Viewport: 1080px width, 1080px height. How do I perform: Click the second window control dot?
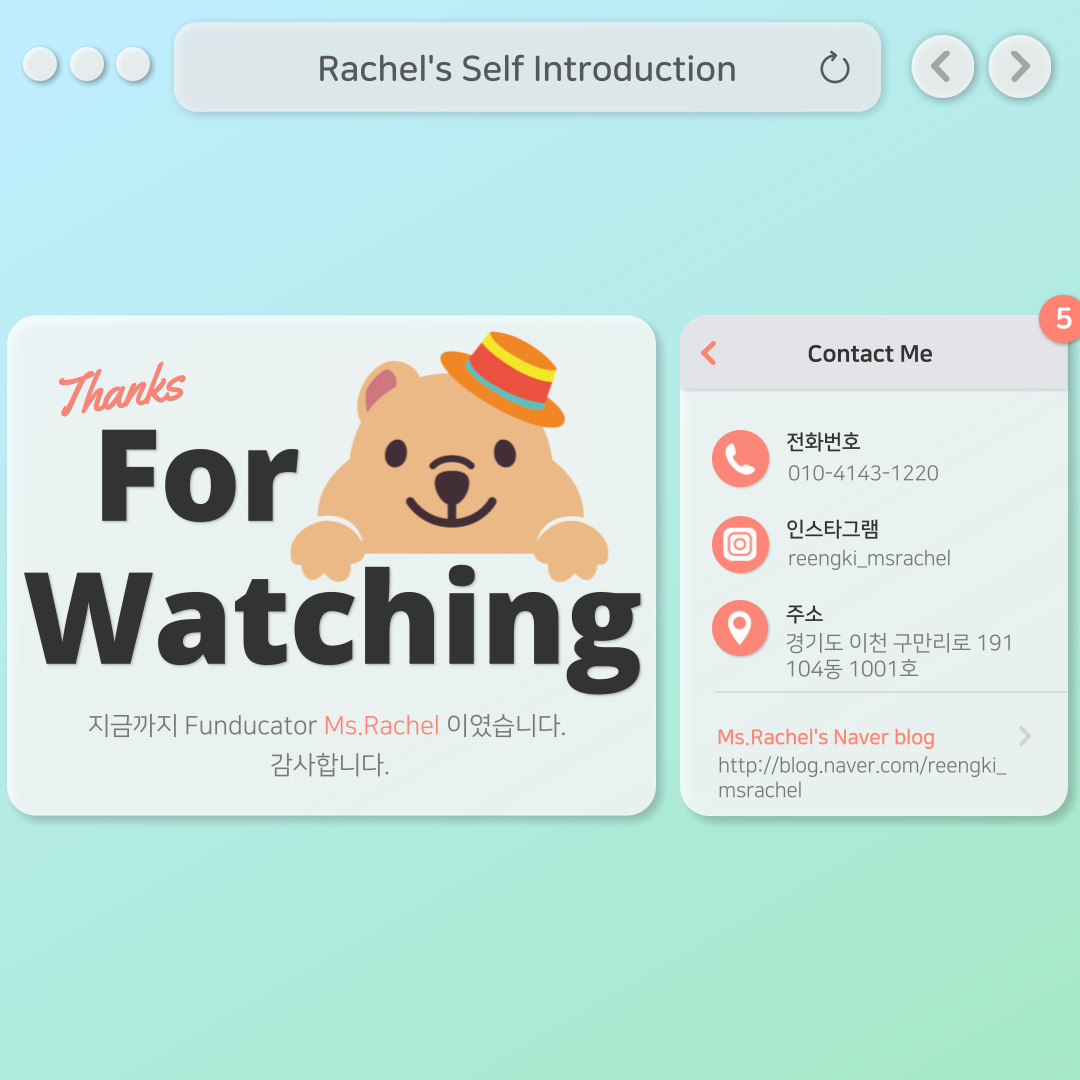(x=87, y=64)
